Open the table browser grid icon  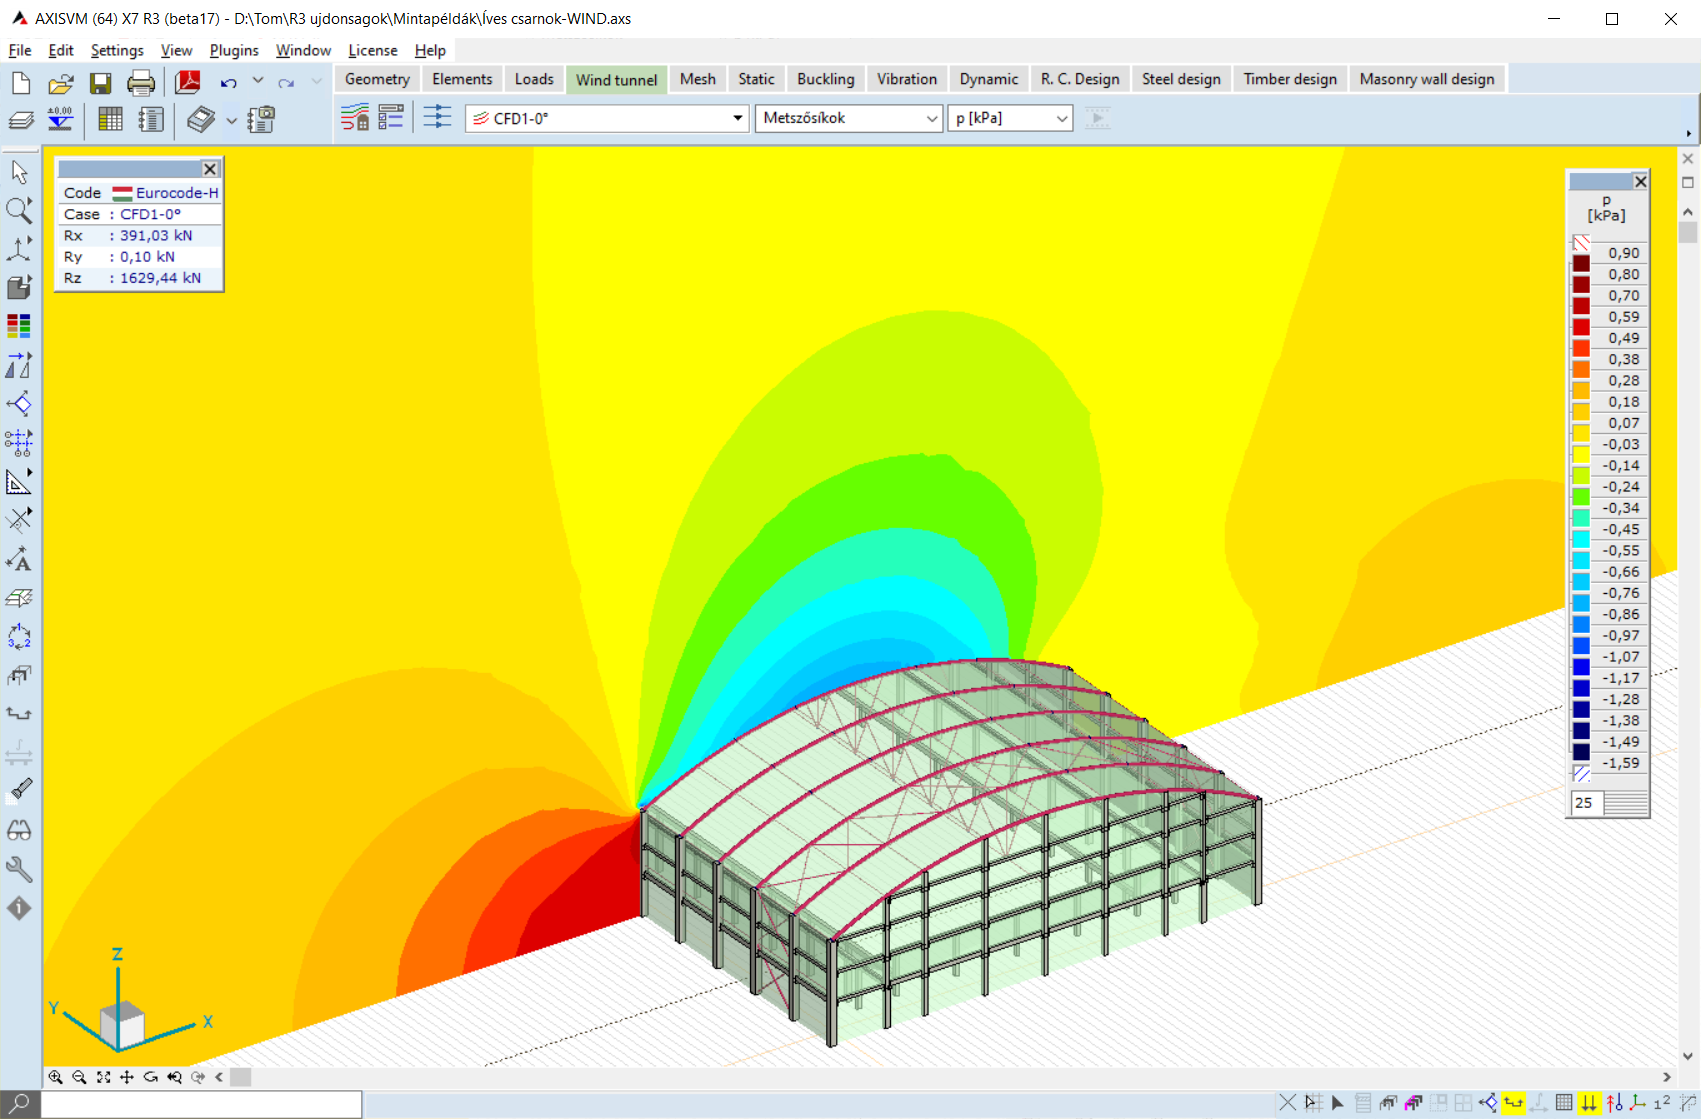[110, 120]
